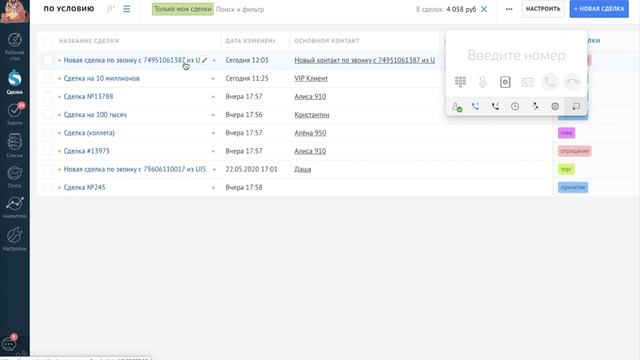The height and width of the screenshot is (360, 640).
Task: Open contact Новый контакт по звонку с 74951061387
Action: (364, 60)
